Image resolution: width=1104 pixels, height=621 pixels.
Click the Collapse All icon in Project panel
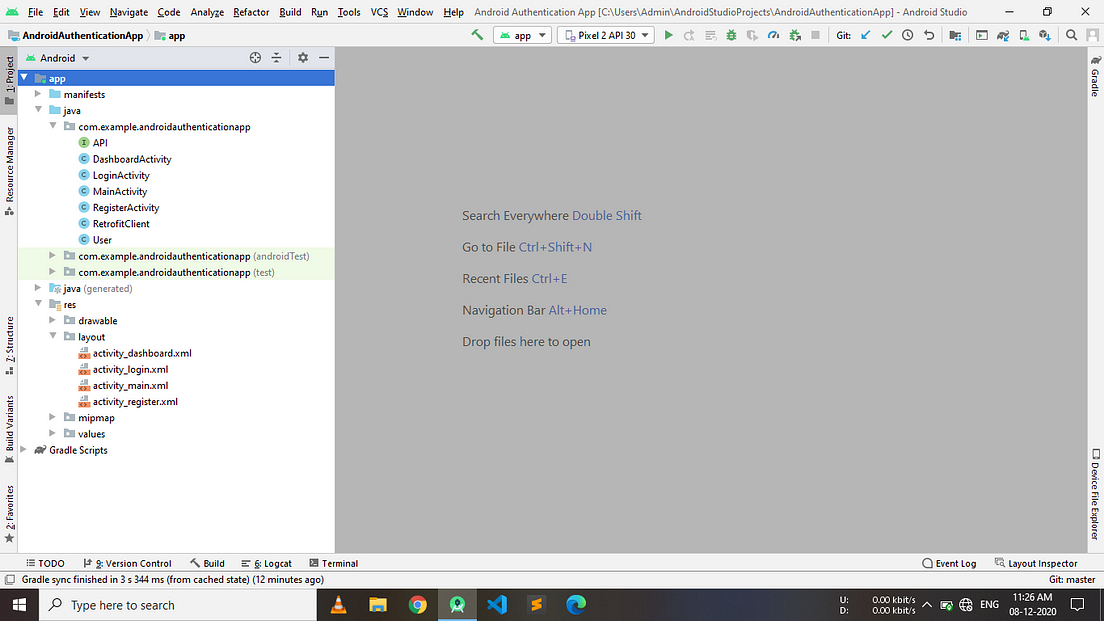[x=276, y=58]
